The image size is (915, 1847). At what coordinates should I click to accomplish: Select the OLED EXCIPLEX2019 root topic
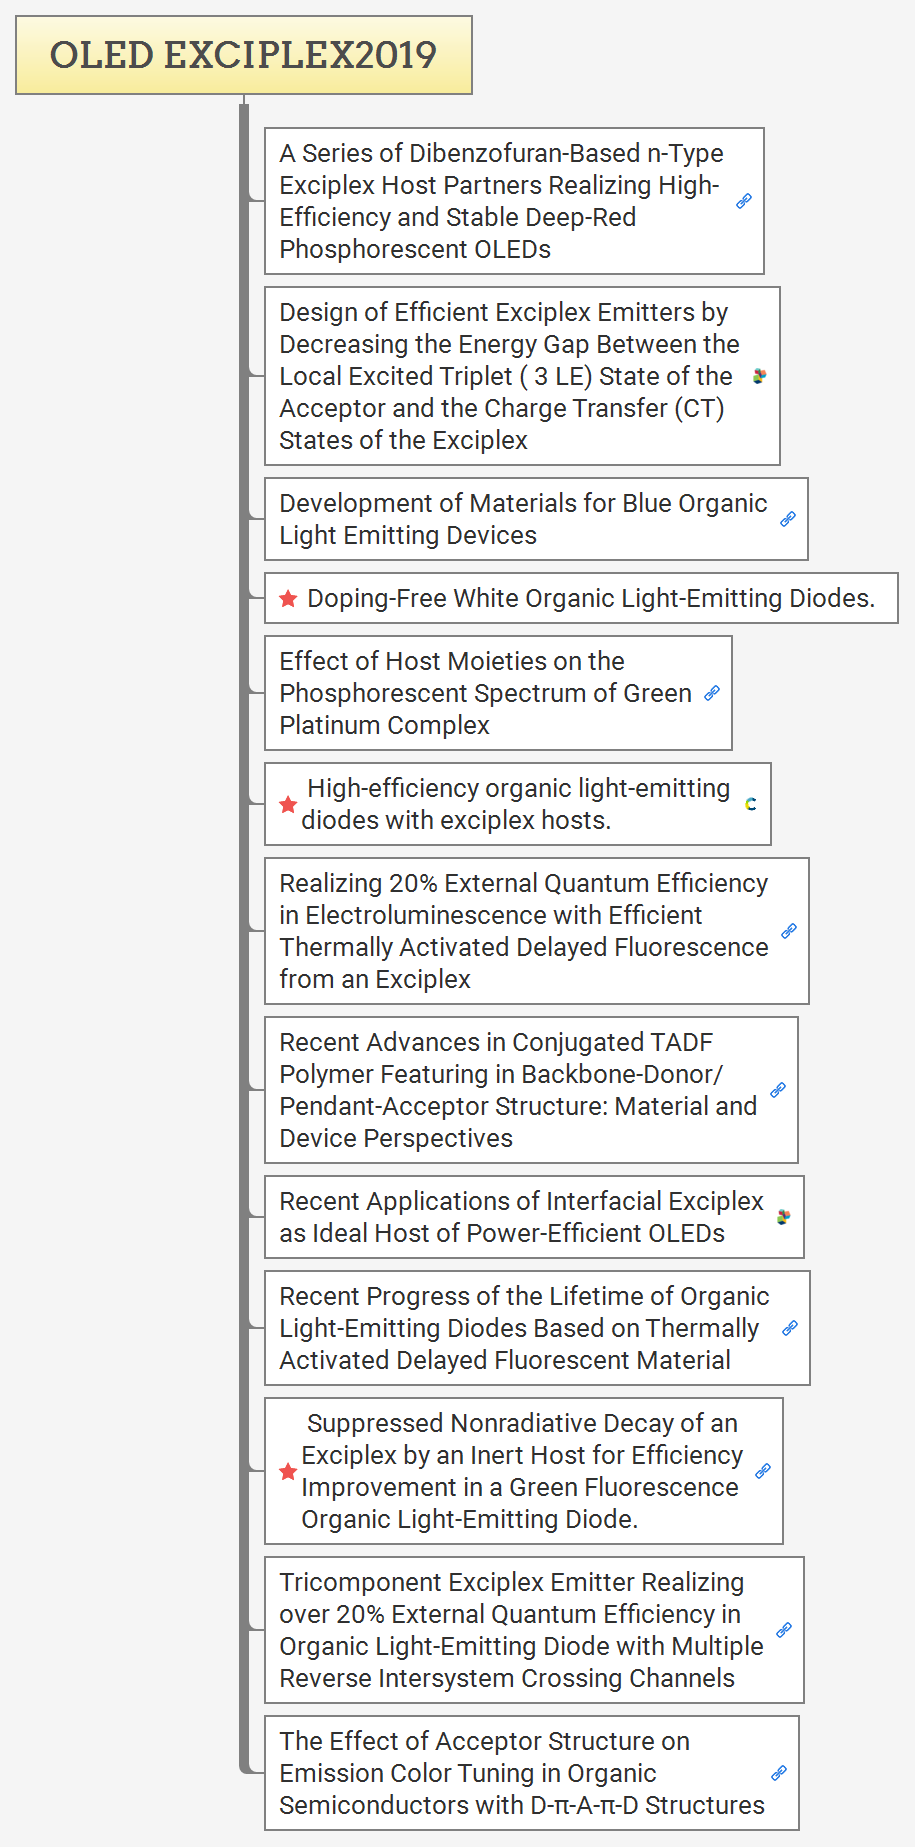pos(243,55)
